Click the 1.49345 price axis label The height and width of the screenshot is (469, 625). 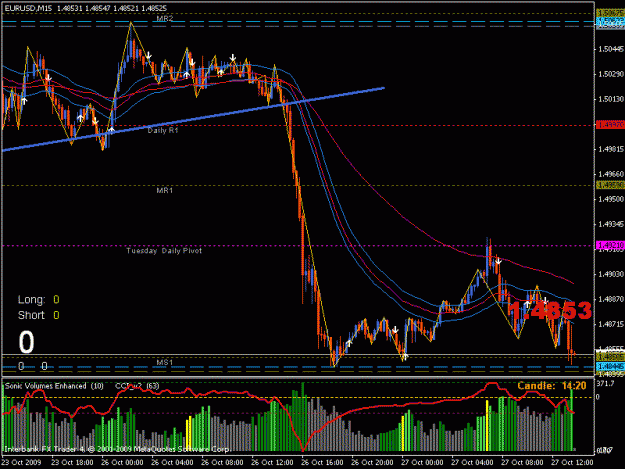click(x=611, y=224)
